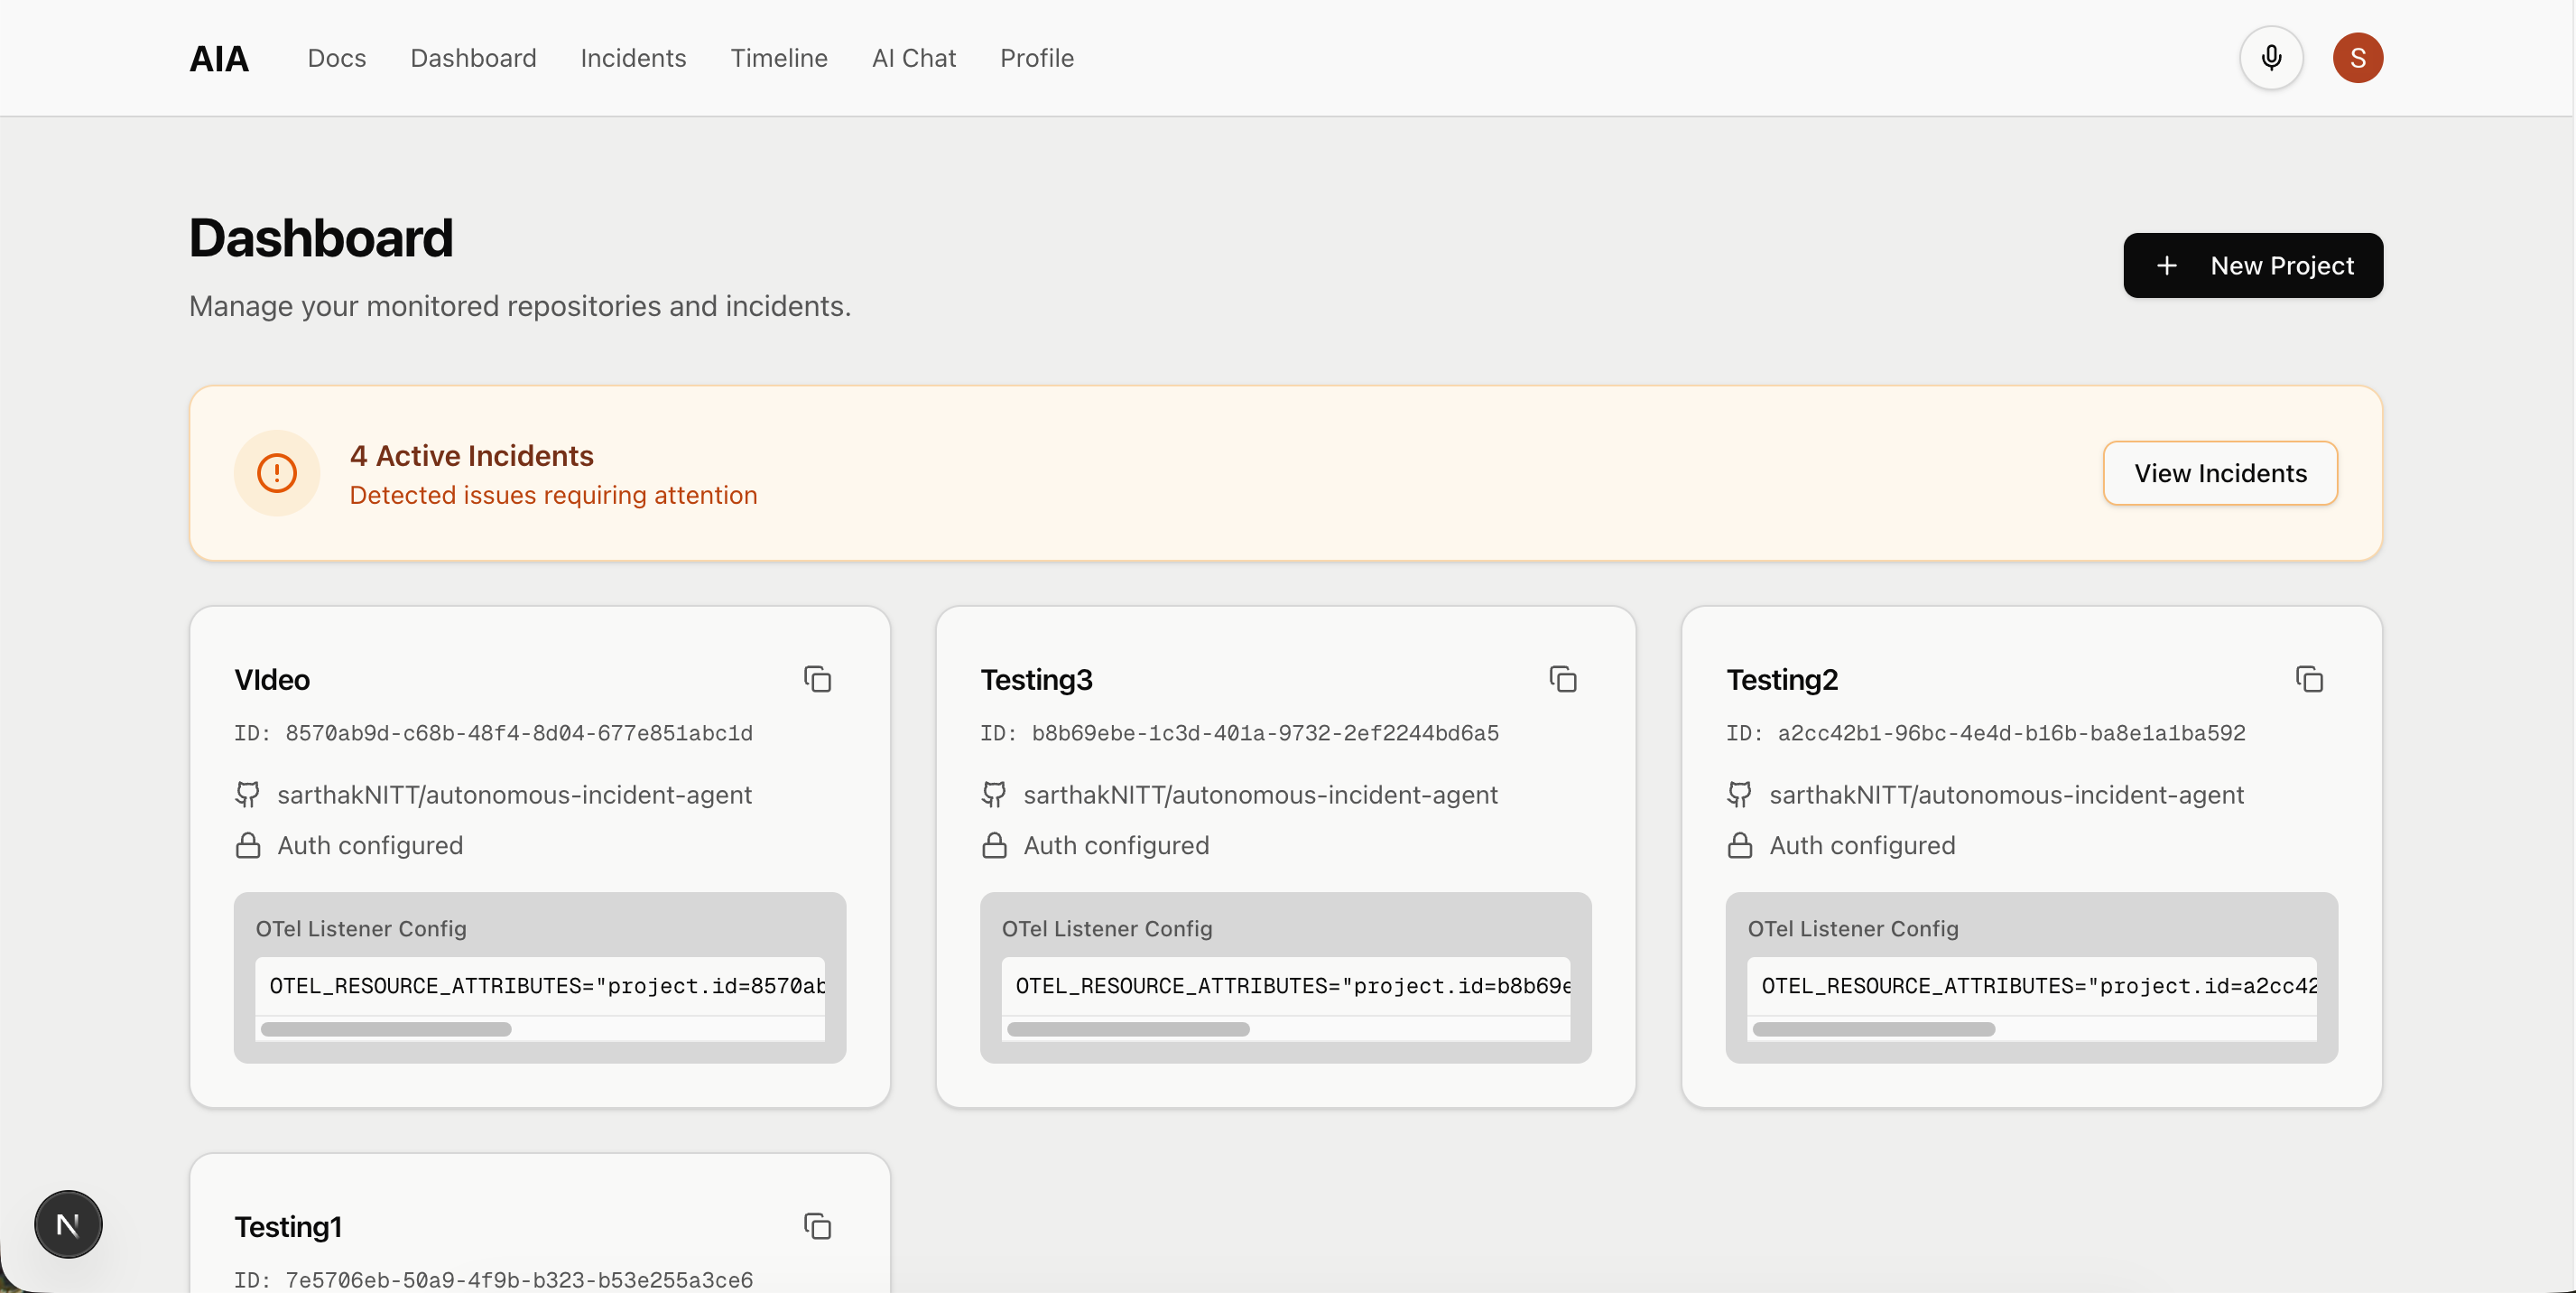
Task: Open the Docs nav item
Action: [336, 58]
